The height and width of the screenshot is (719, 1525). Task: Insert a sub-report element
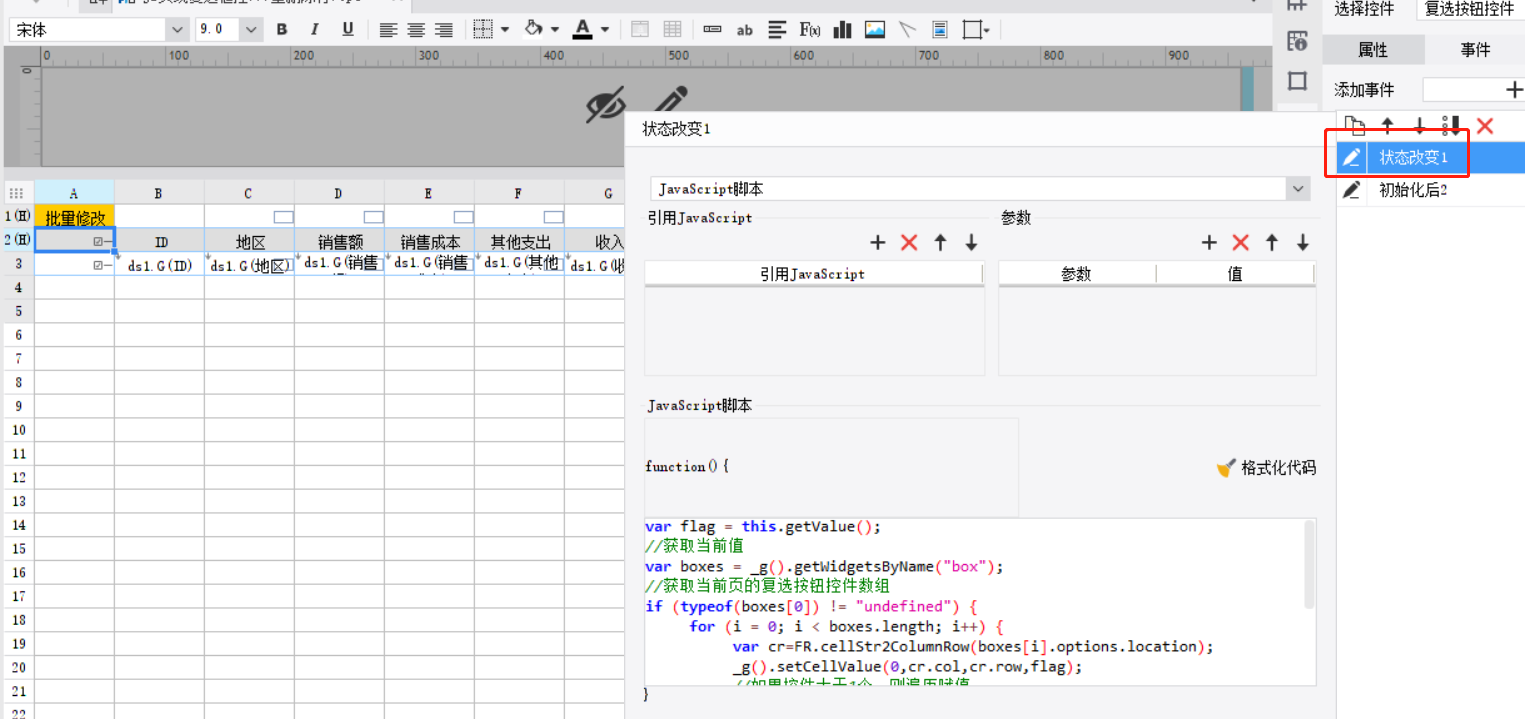(940, 30)
